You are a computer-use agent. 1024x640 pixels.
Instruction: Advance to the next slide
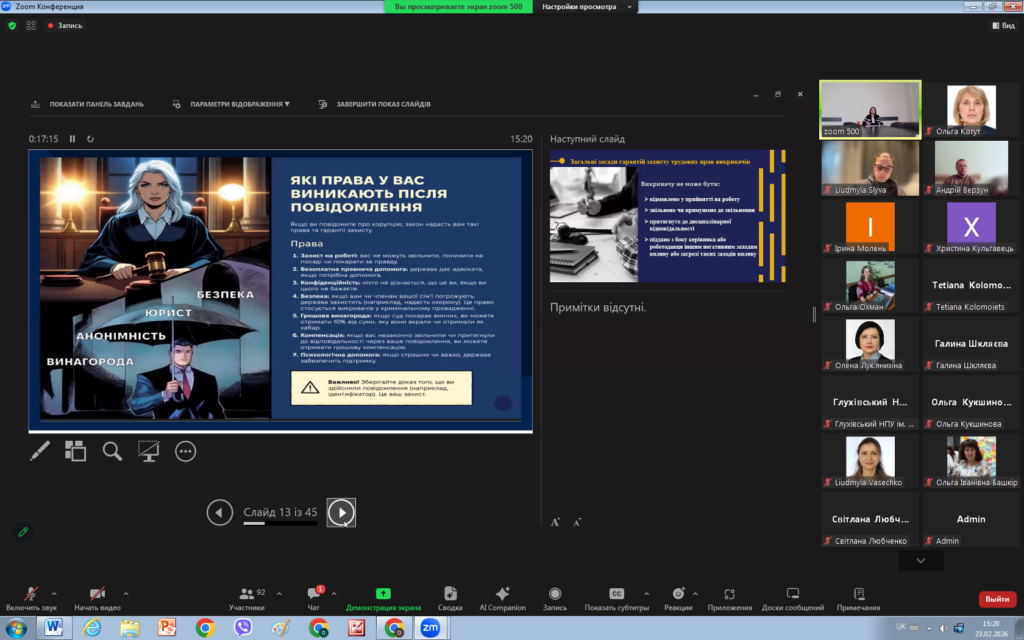point(341,513)
